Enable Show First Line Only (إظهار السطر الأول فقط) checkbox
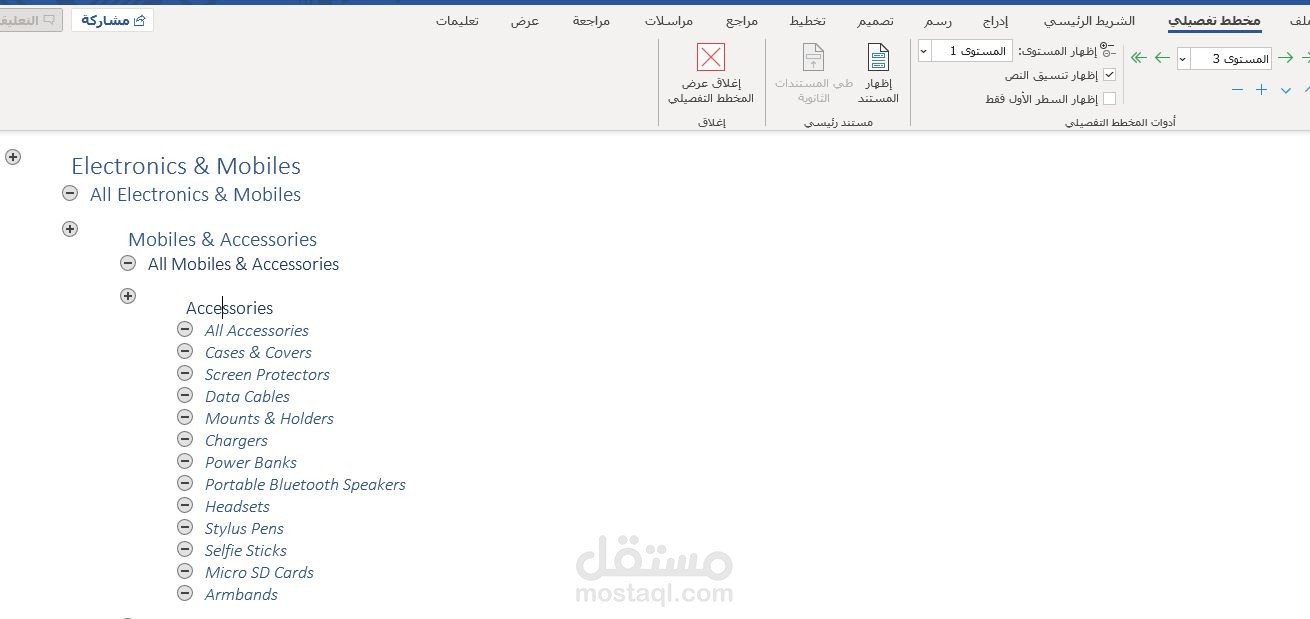The width and height of the screenshot is (1310, 619). pyautogui.click(x=1109, y=99)
